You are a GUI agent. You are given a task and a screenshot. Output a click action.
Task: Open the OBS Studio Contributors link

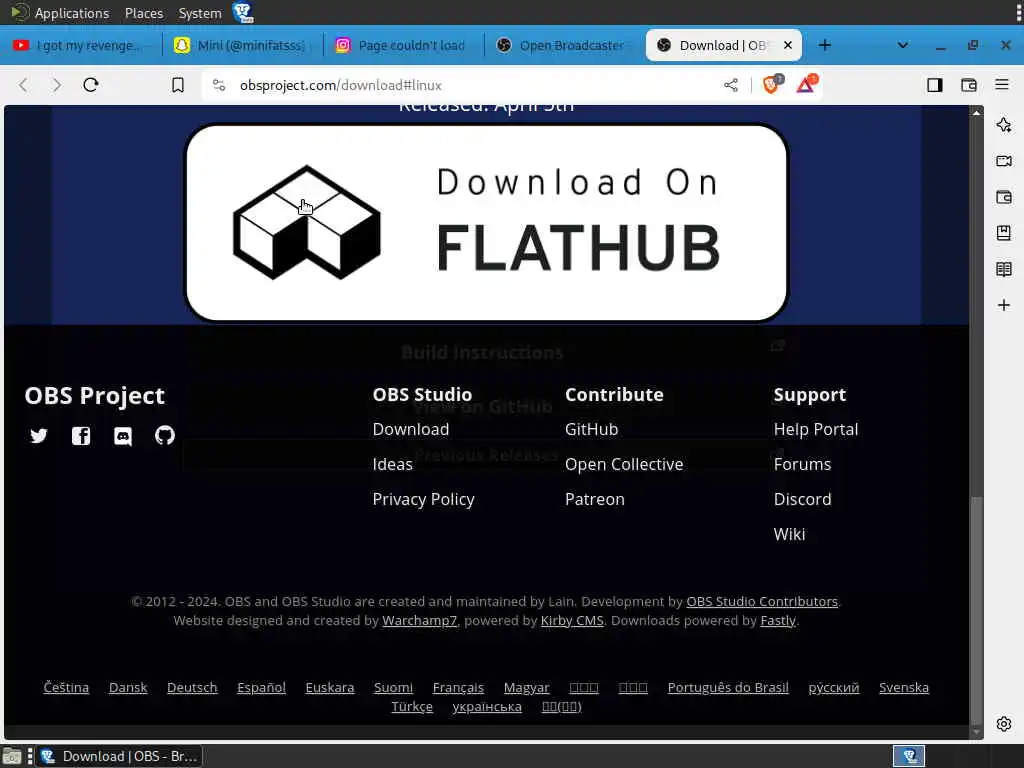point(761,601)
